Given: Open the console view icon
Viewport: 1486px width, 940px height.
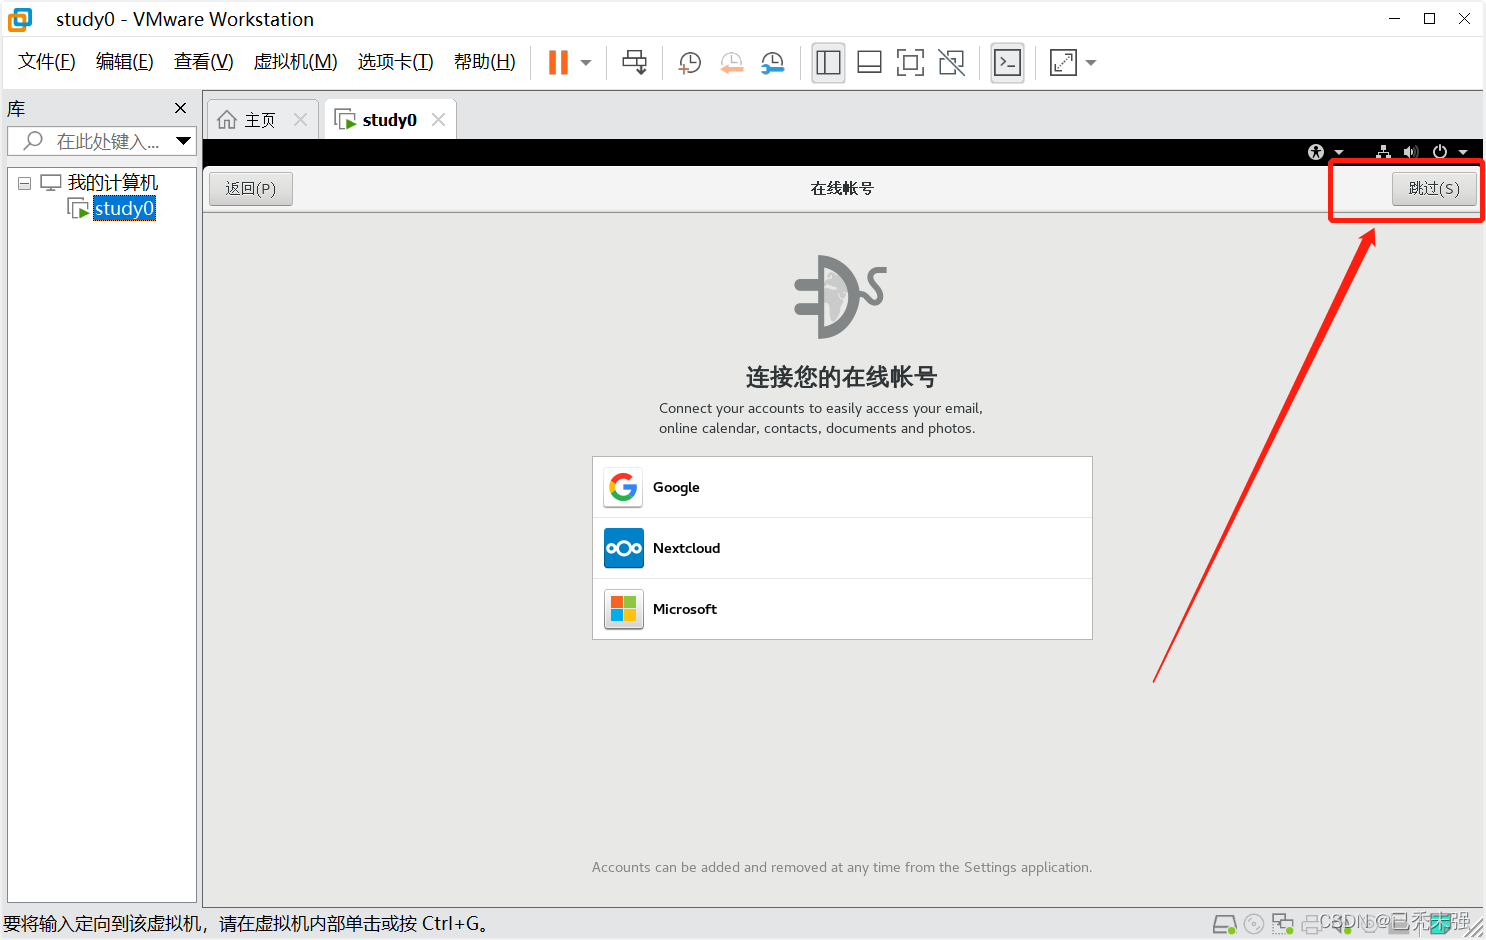Looking at the screenshot, I should [x=1007, y=63].
